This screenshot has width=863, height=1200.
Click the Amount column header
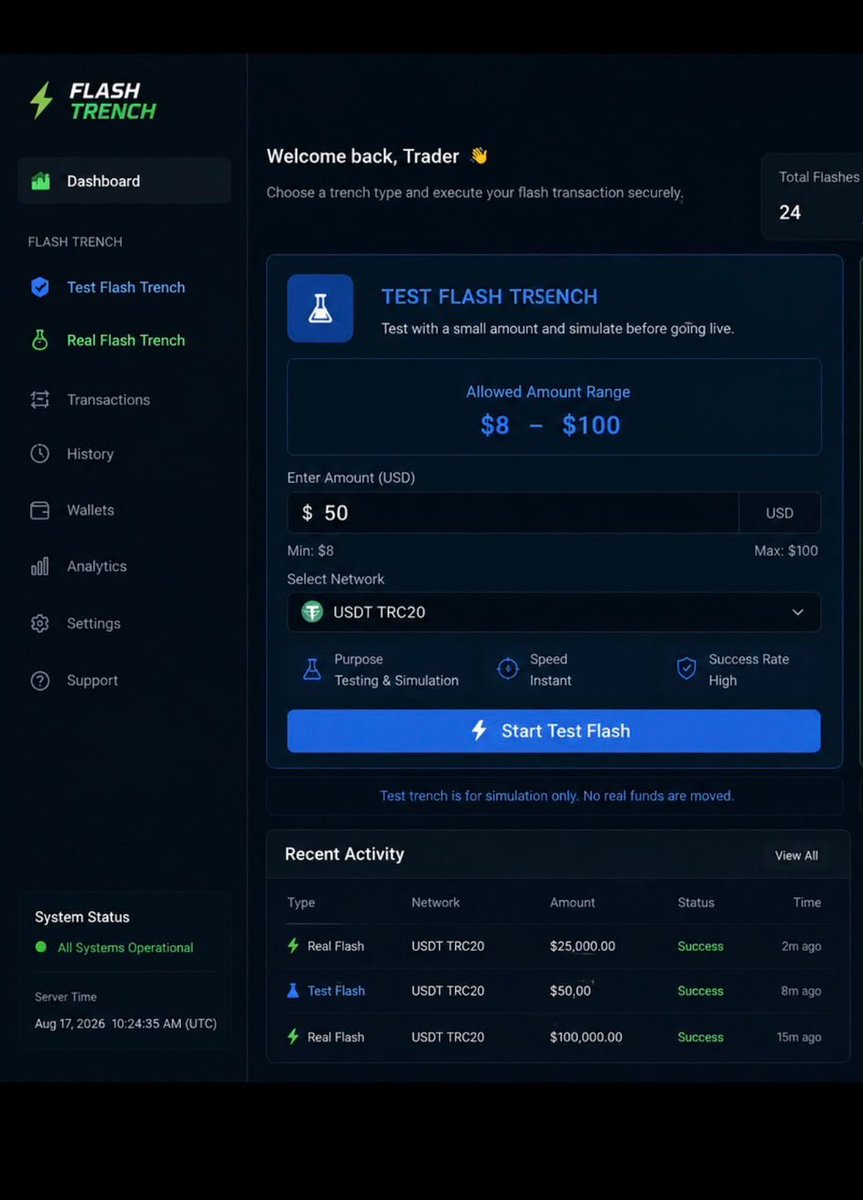pos(573,902)
